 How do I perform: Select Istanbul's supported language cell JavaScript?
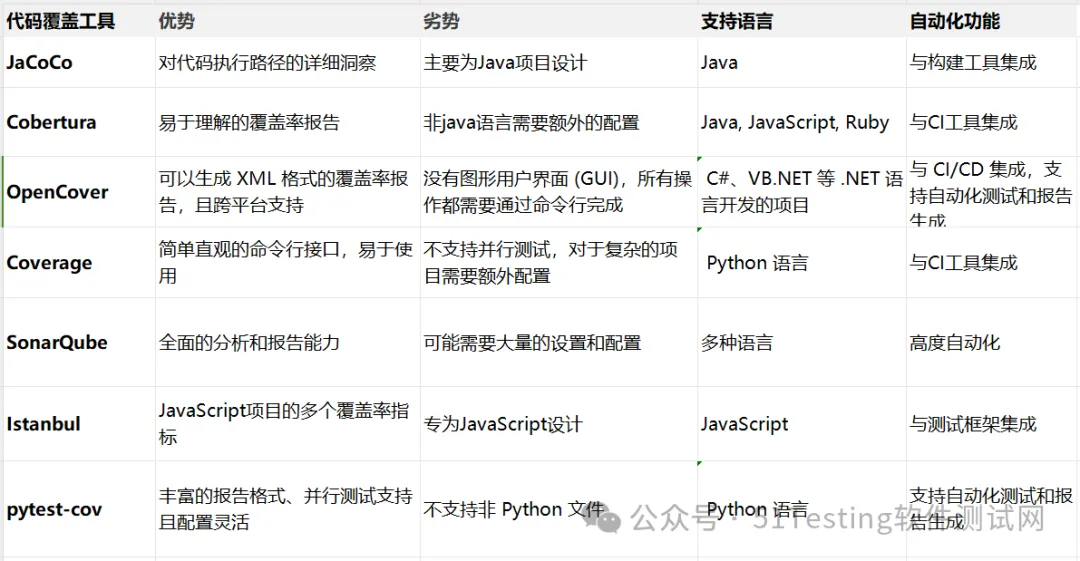click(802, 423)
